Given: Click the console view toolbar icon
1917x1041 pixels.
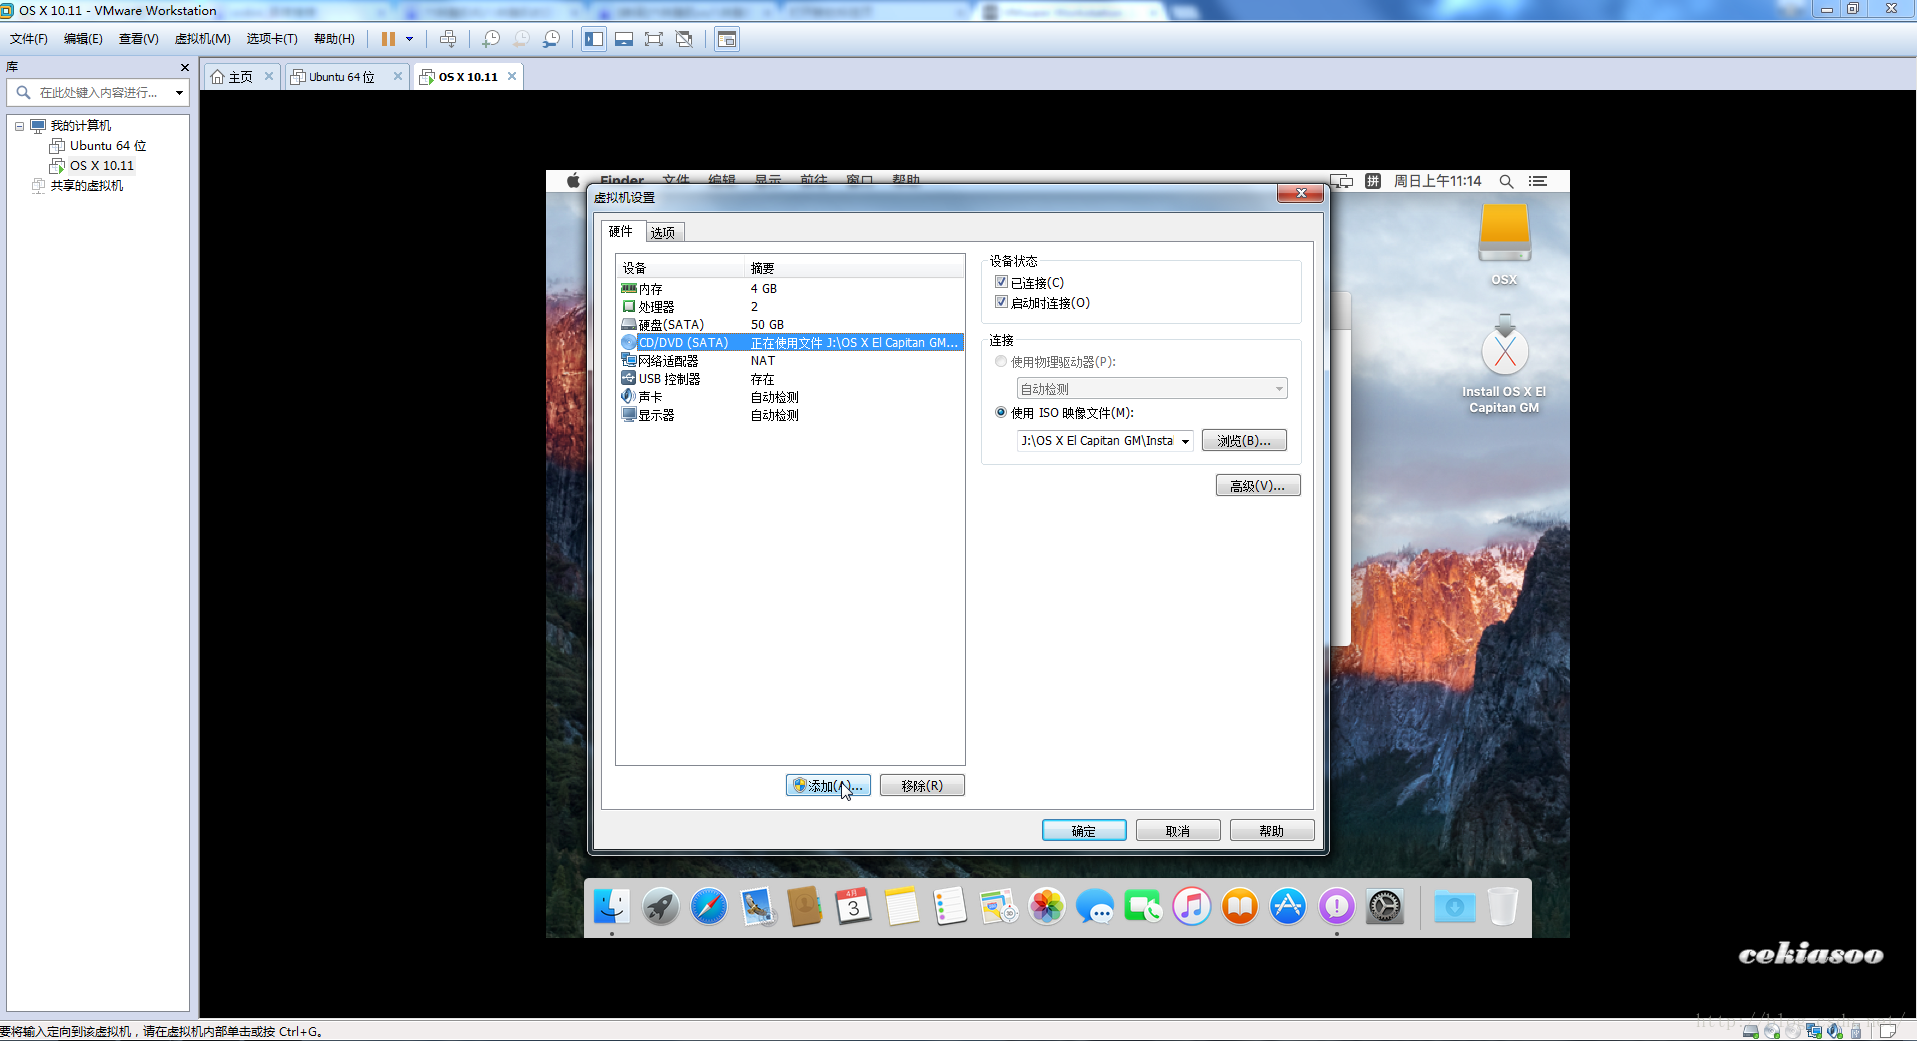Looking at the screenshot, I should tap(727, 39).
